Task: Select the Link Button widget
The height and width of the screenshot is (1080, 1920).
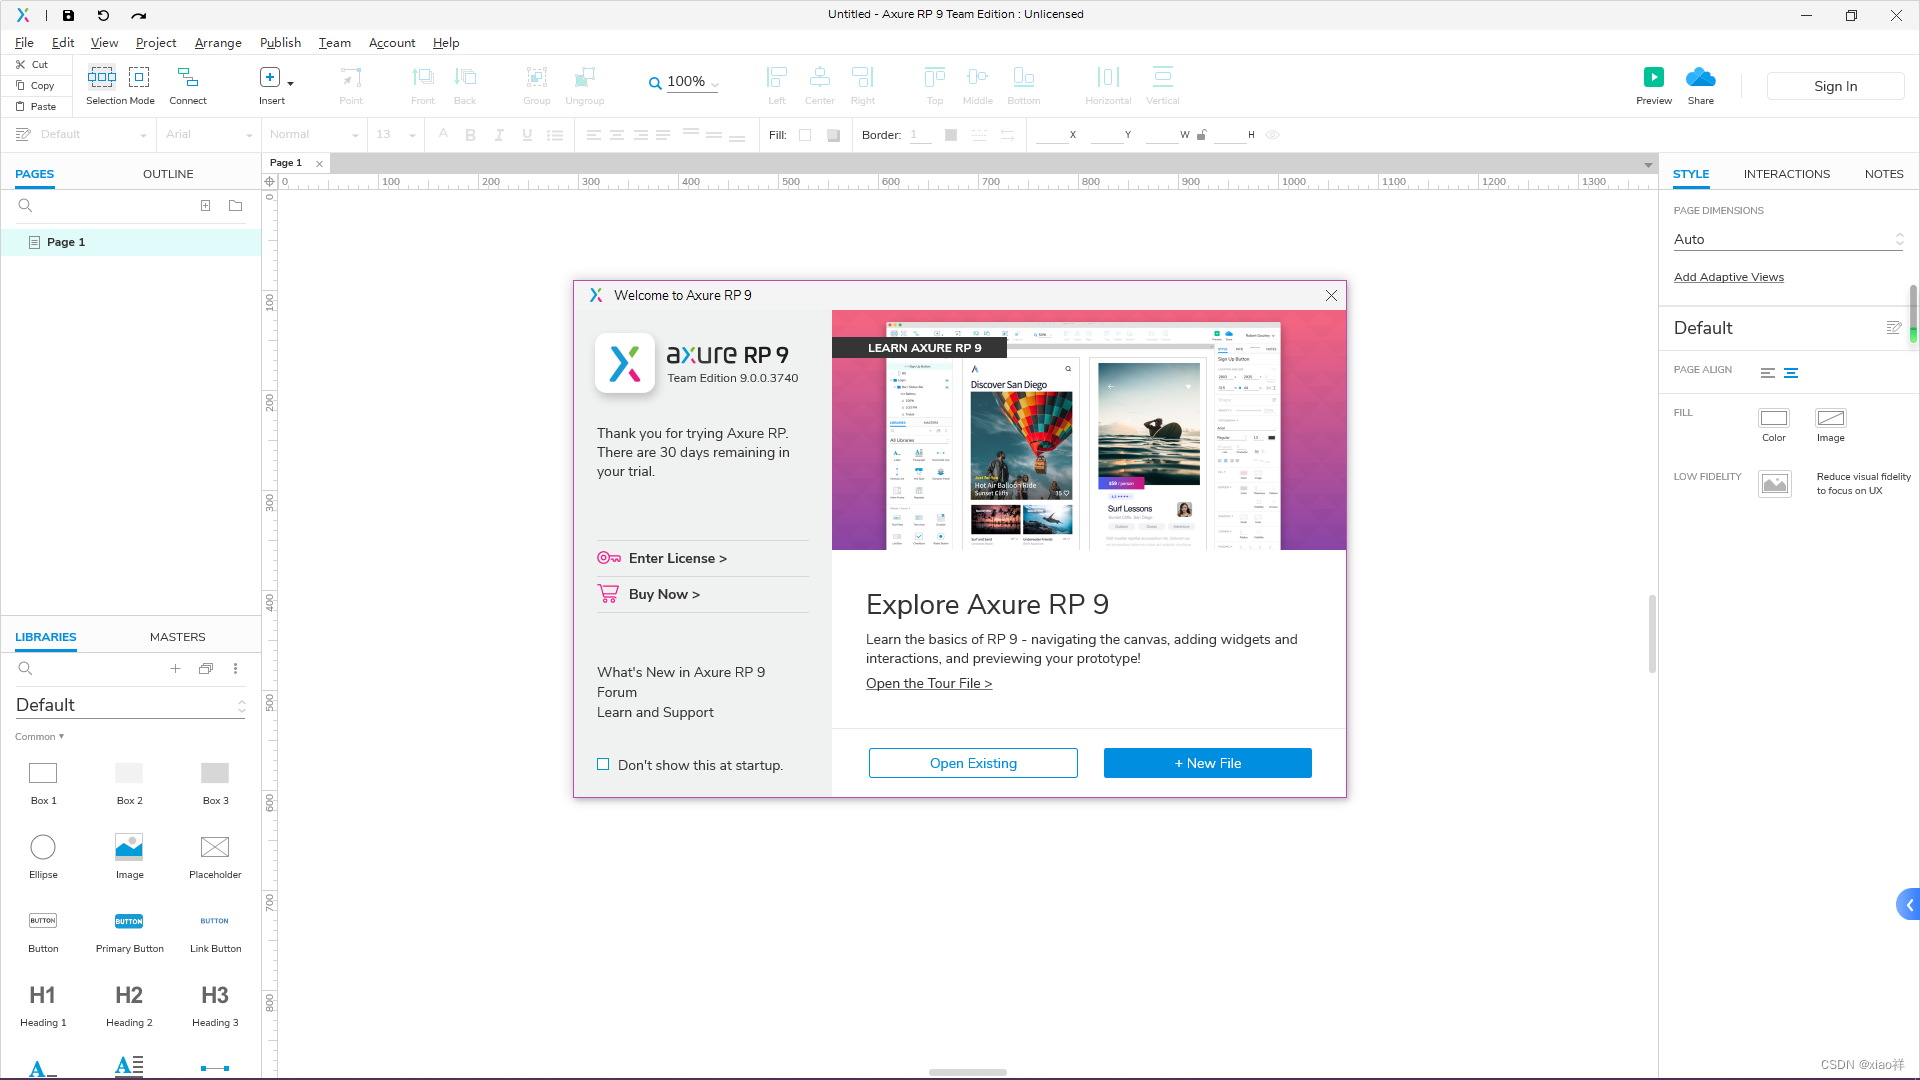Action: click(x=215, y=931)
